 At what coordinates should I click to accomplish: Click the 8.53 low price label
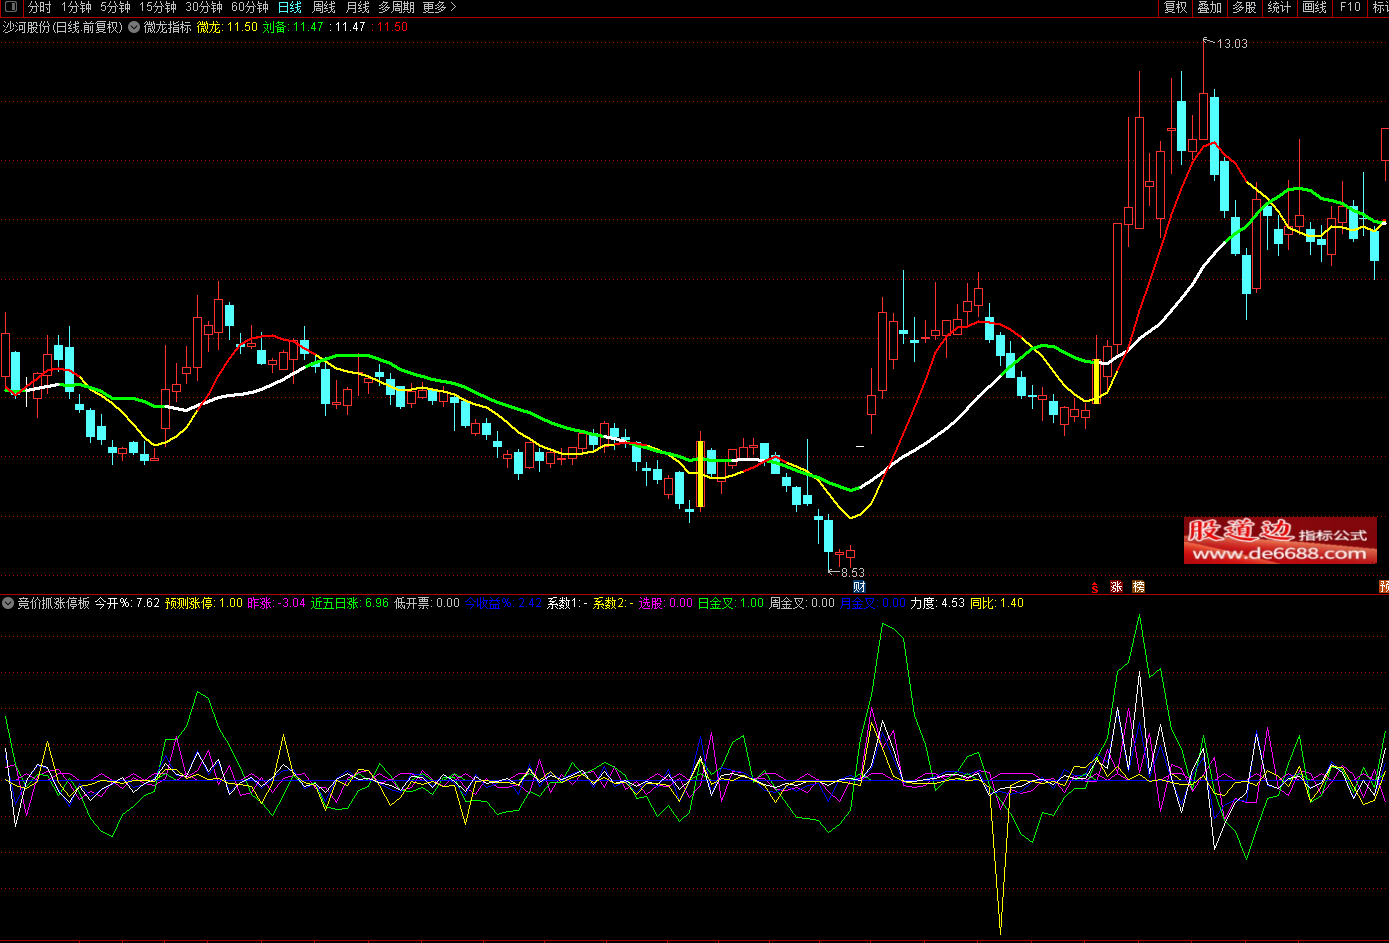click(853, 573)
